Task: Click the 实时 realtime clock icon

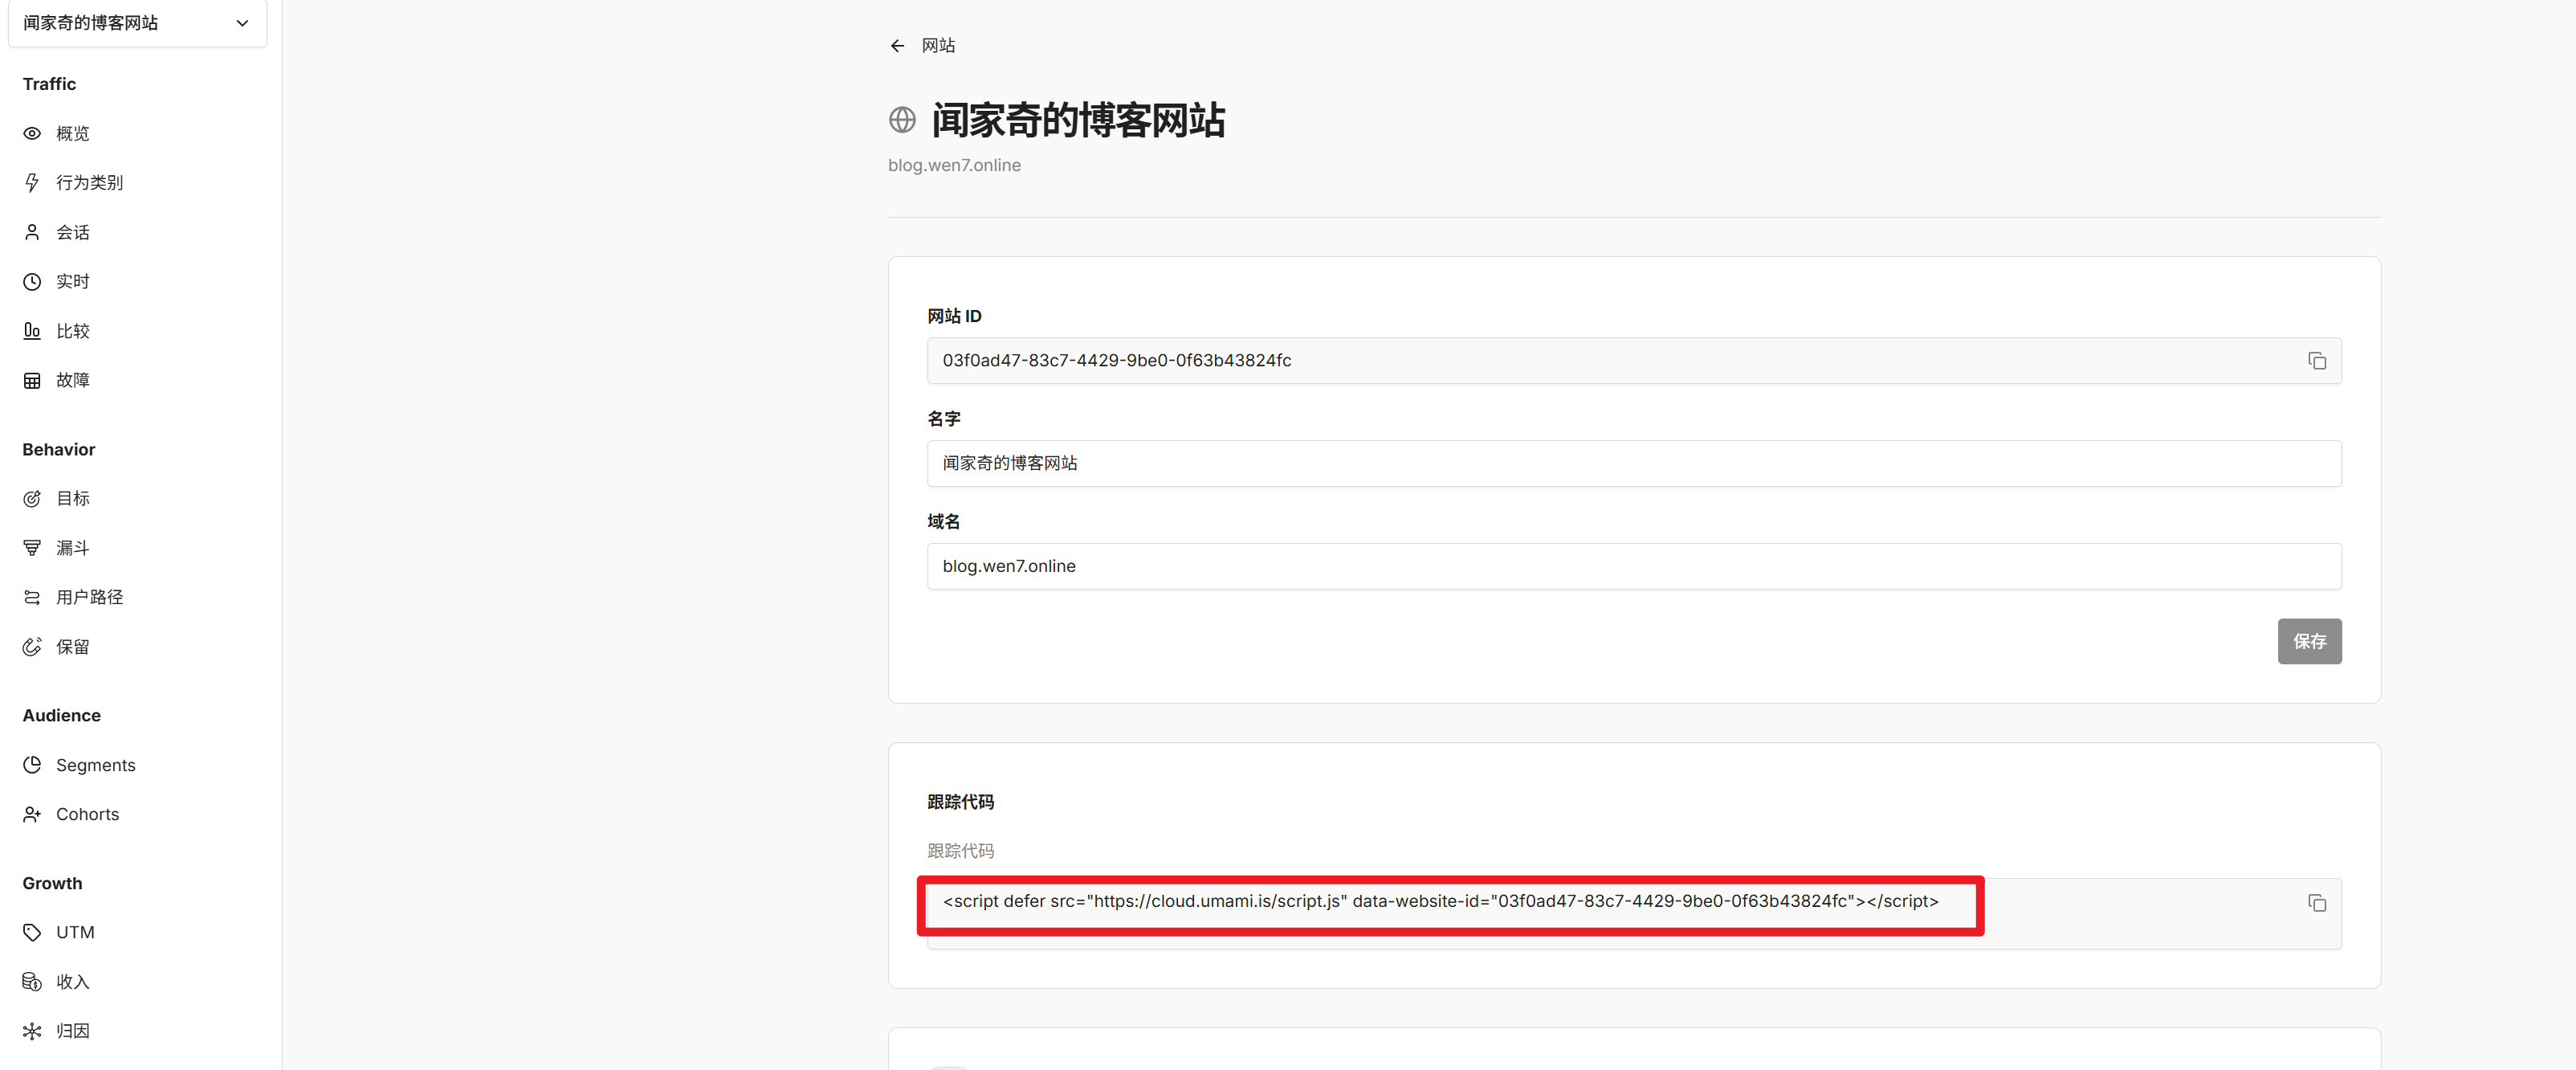Action: pos(32,281)
